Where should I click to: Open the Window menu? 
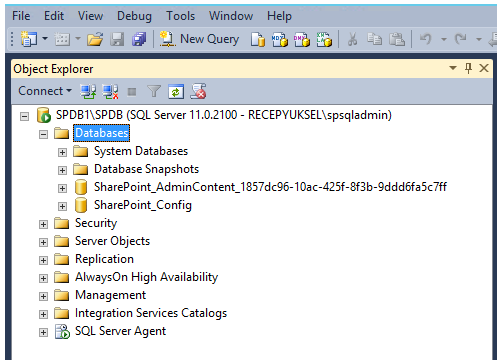[231, 16]
